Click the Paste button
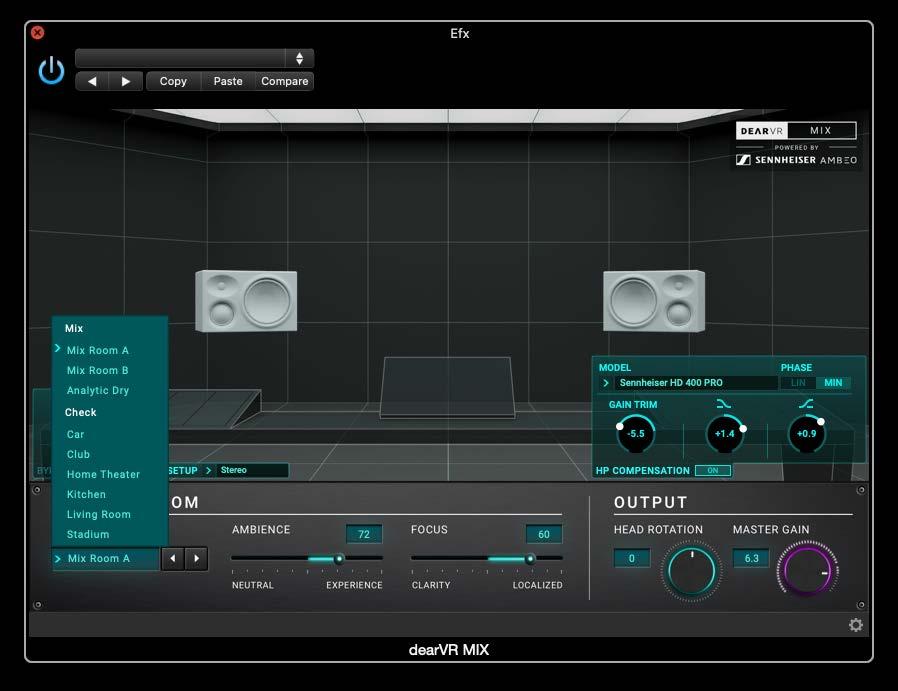This screenshot has width=898, height=691. coord(228,81)
